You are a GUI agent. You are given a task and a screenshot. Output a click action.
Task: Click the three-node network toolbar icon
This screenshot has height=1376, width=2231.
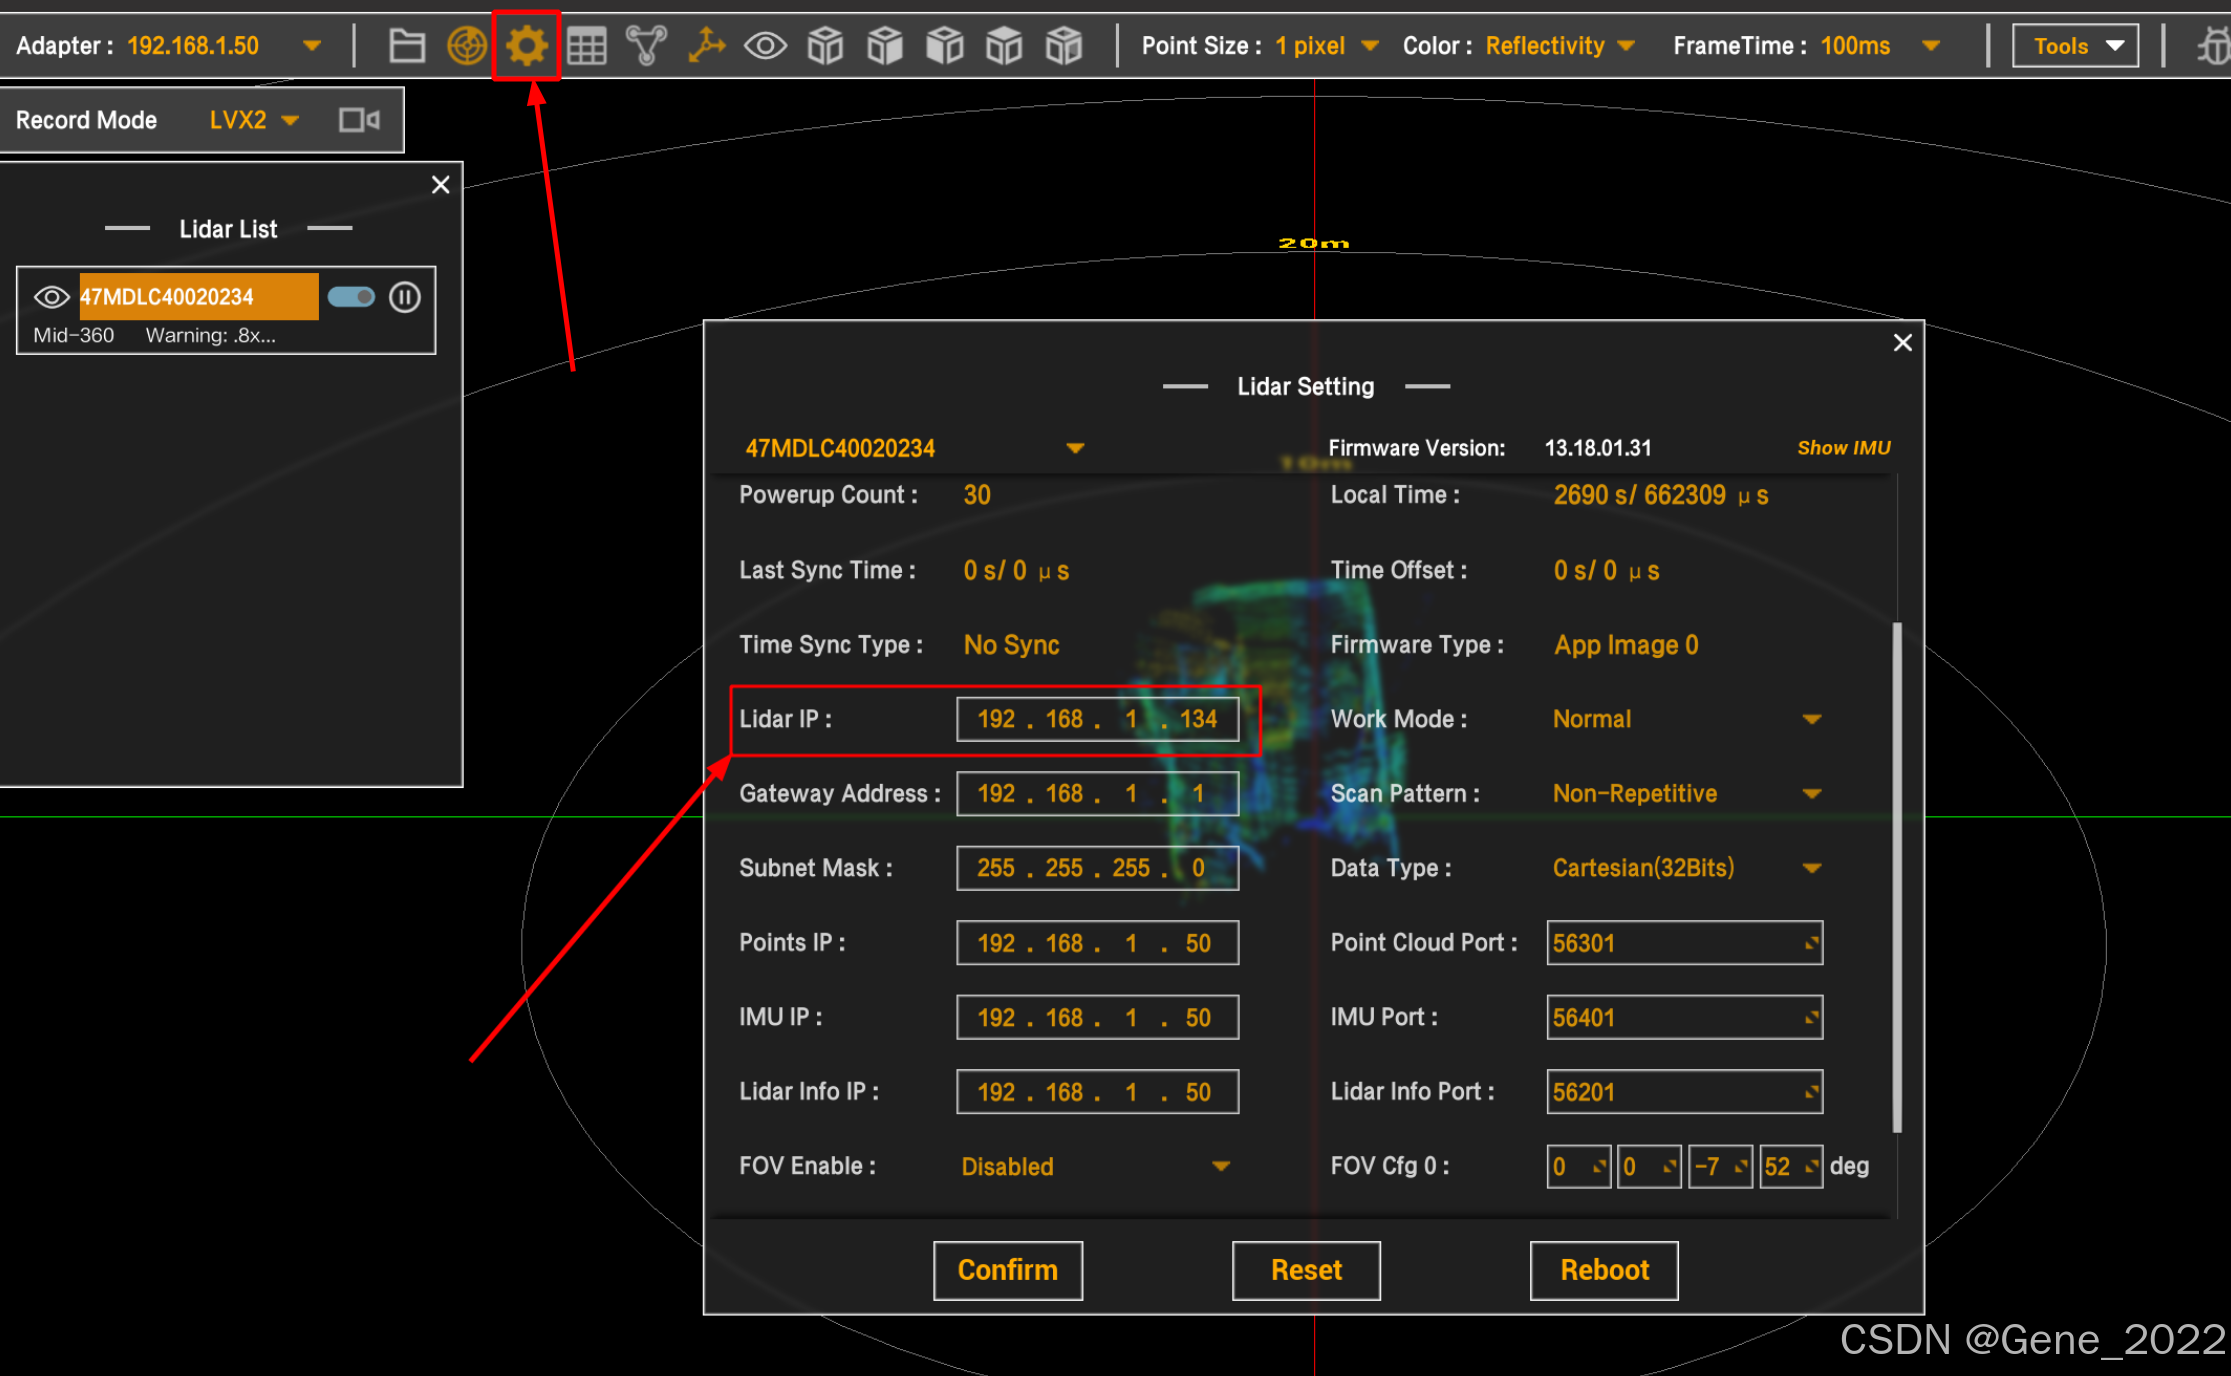click(646, 46)
